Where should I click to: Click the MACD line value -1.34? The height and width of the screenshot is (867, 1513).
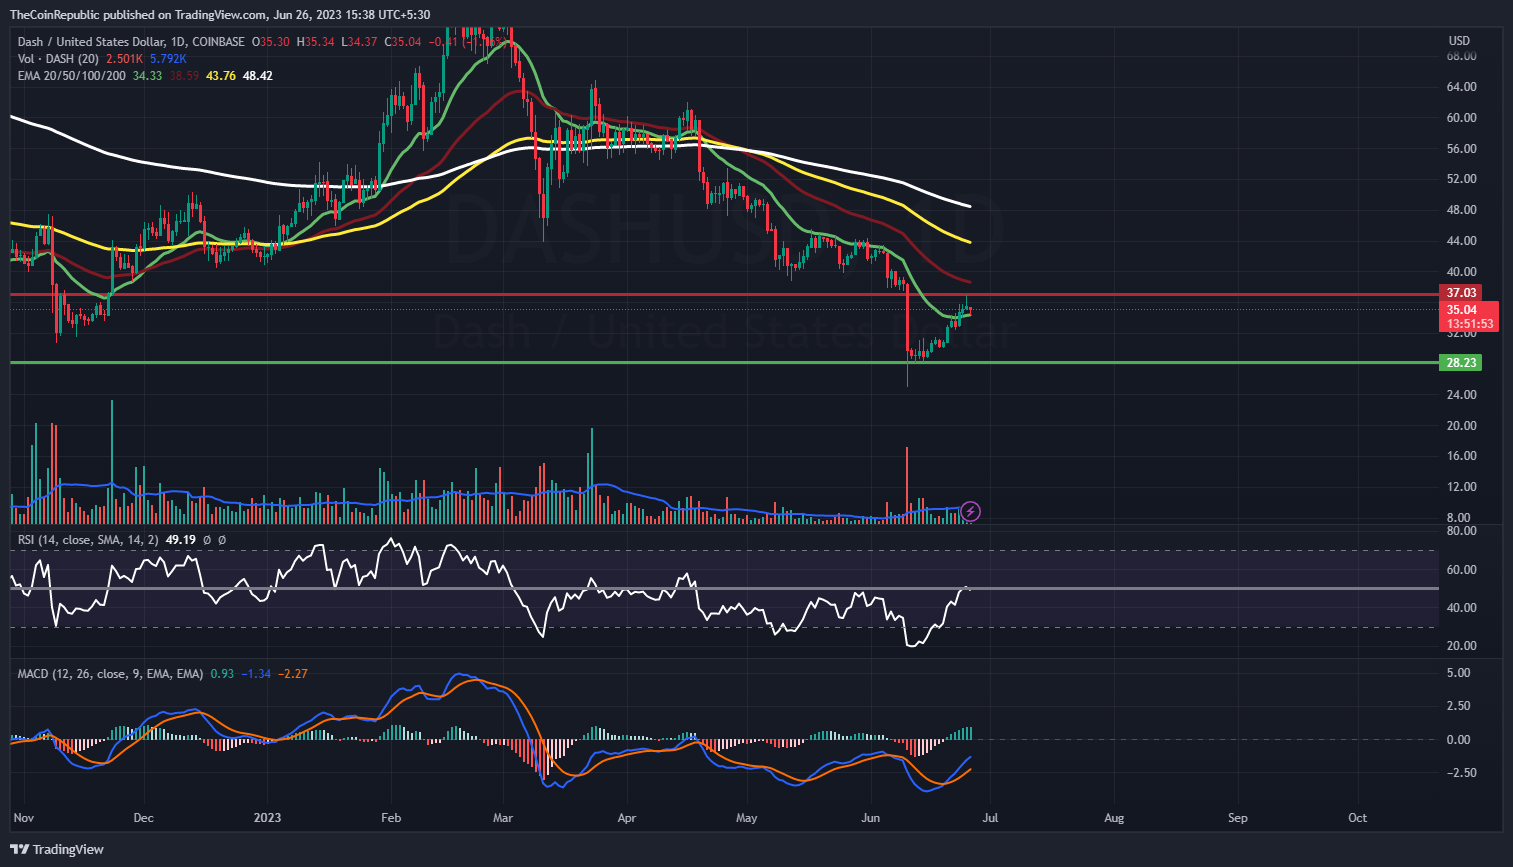pyautogui.click(x=257, y=674)
